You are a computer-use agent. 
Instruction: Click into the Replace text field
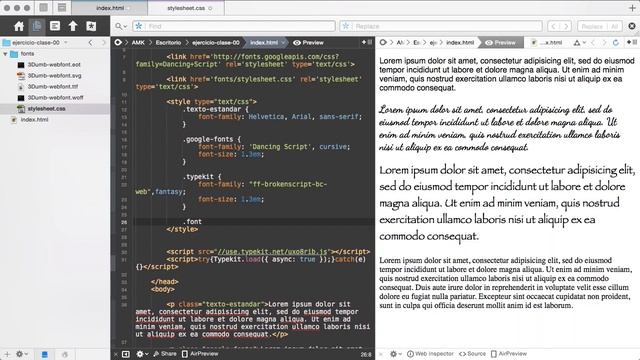coord(441,26)
